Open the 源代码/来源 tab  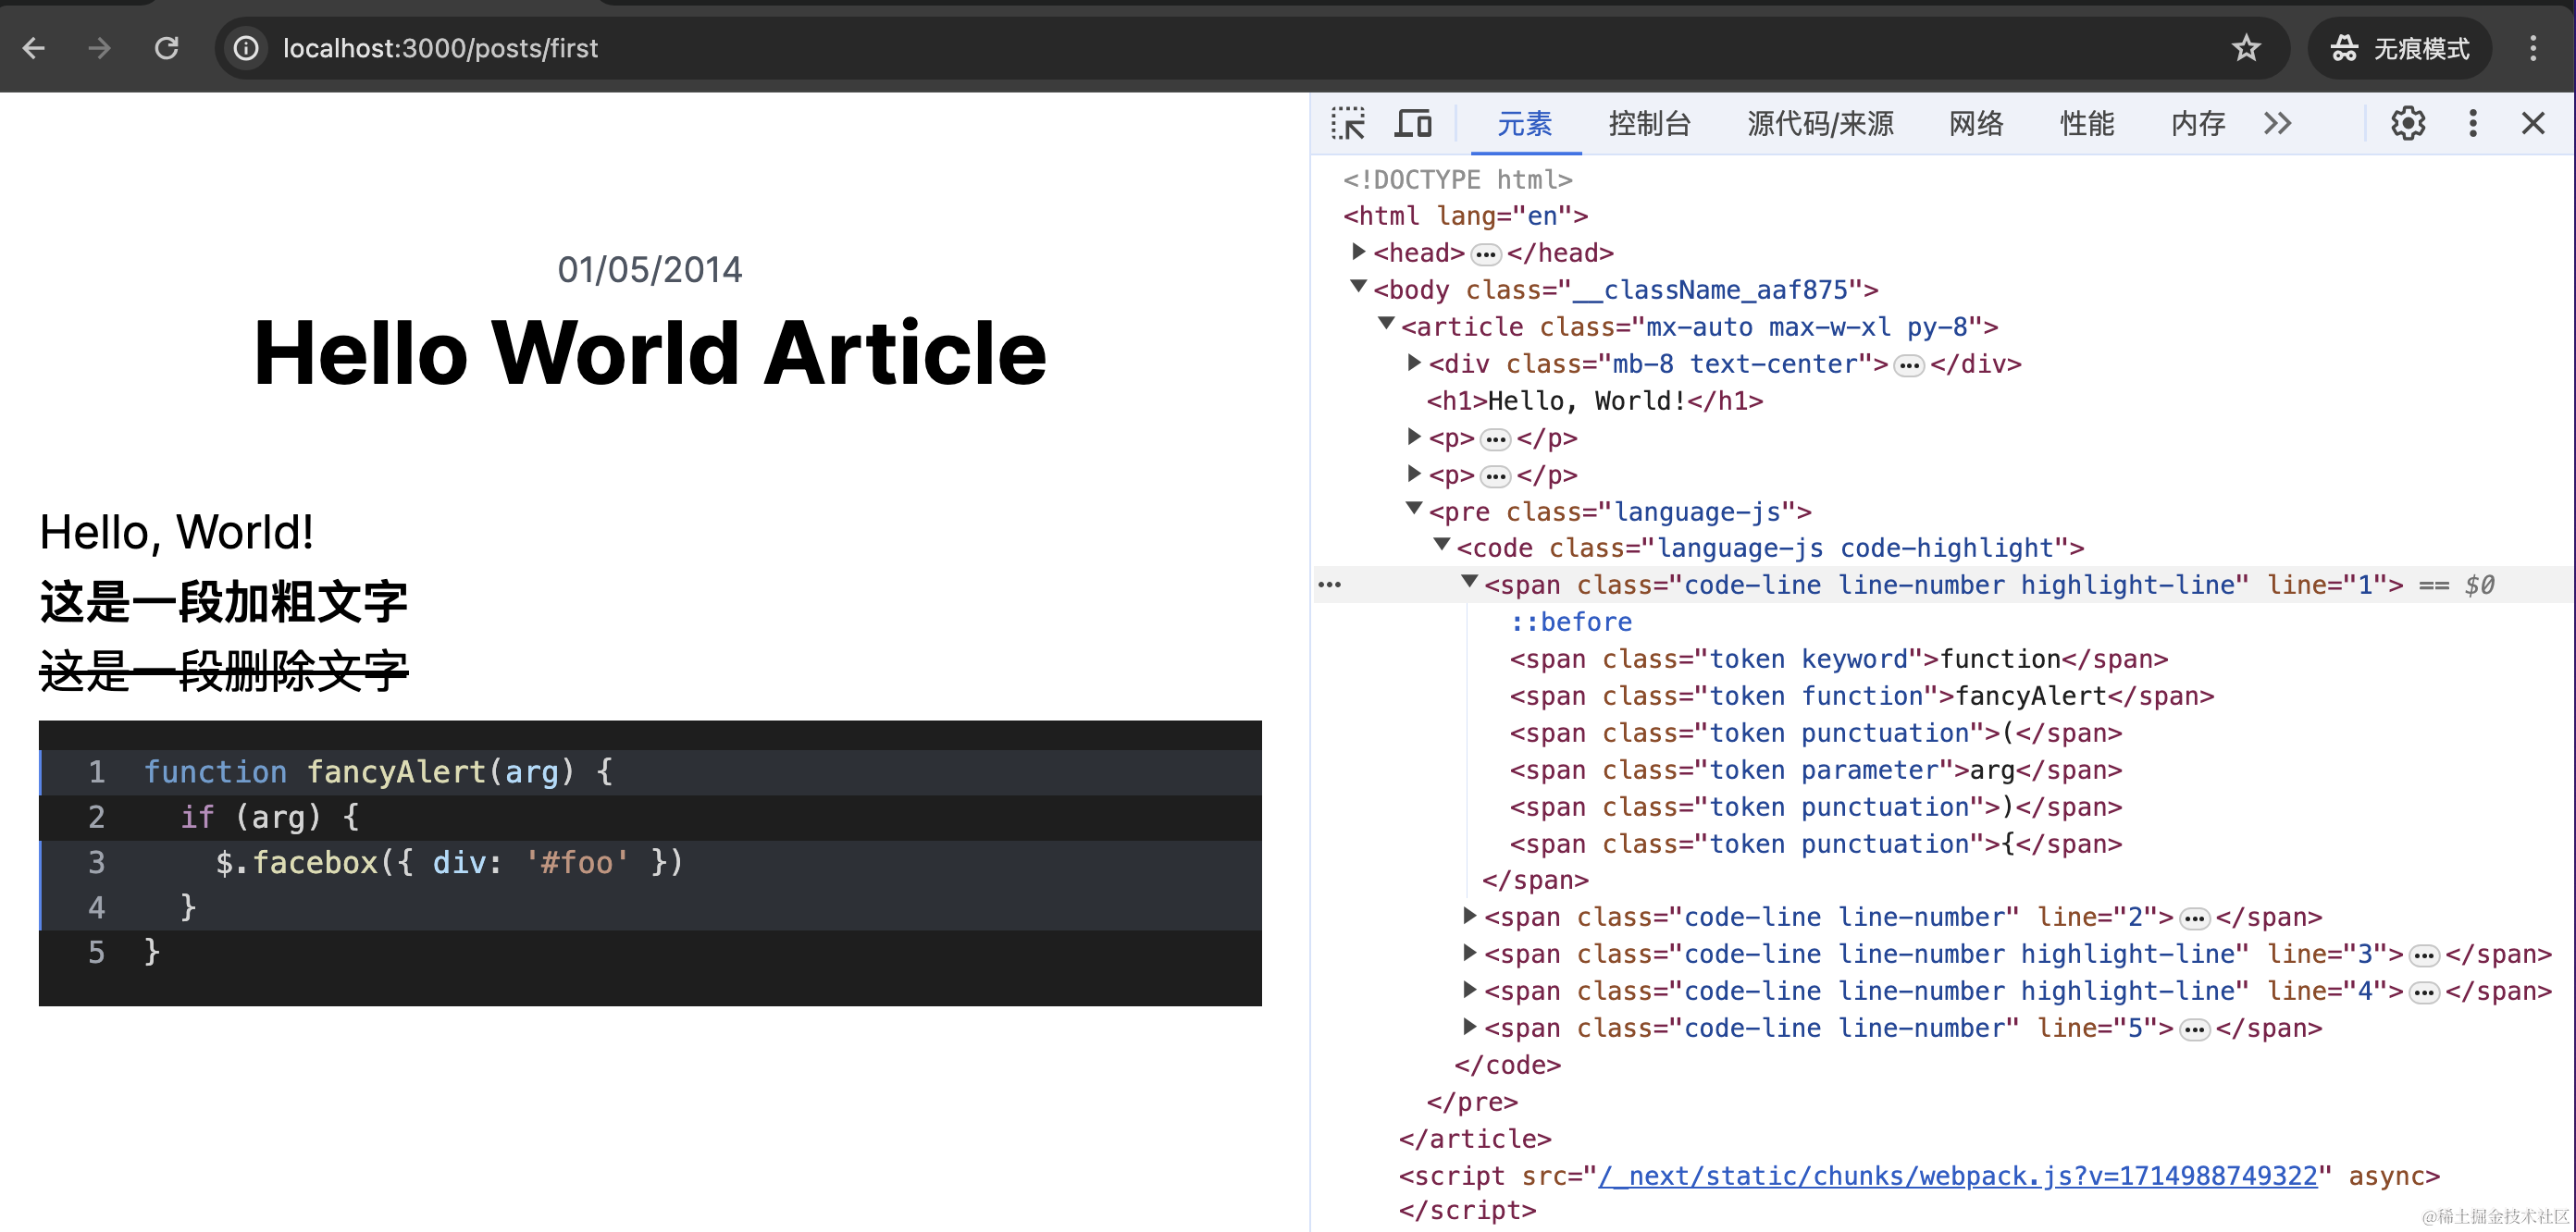point(1820,124)
